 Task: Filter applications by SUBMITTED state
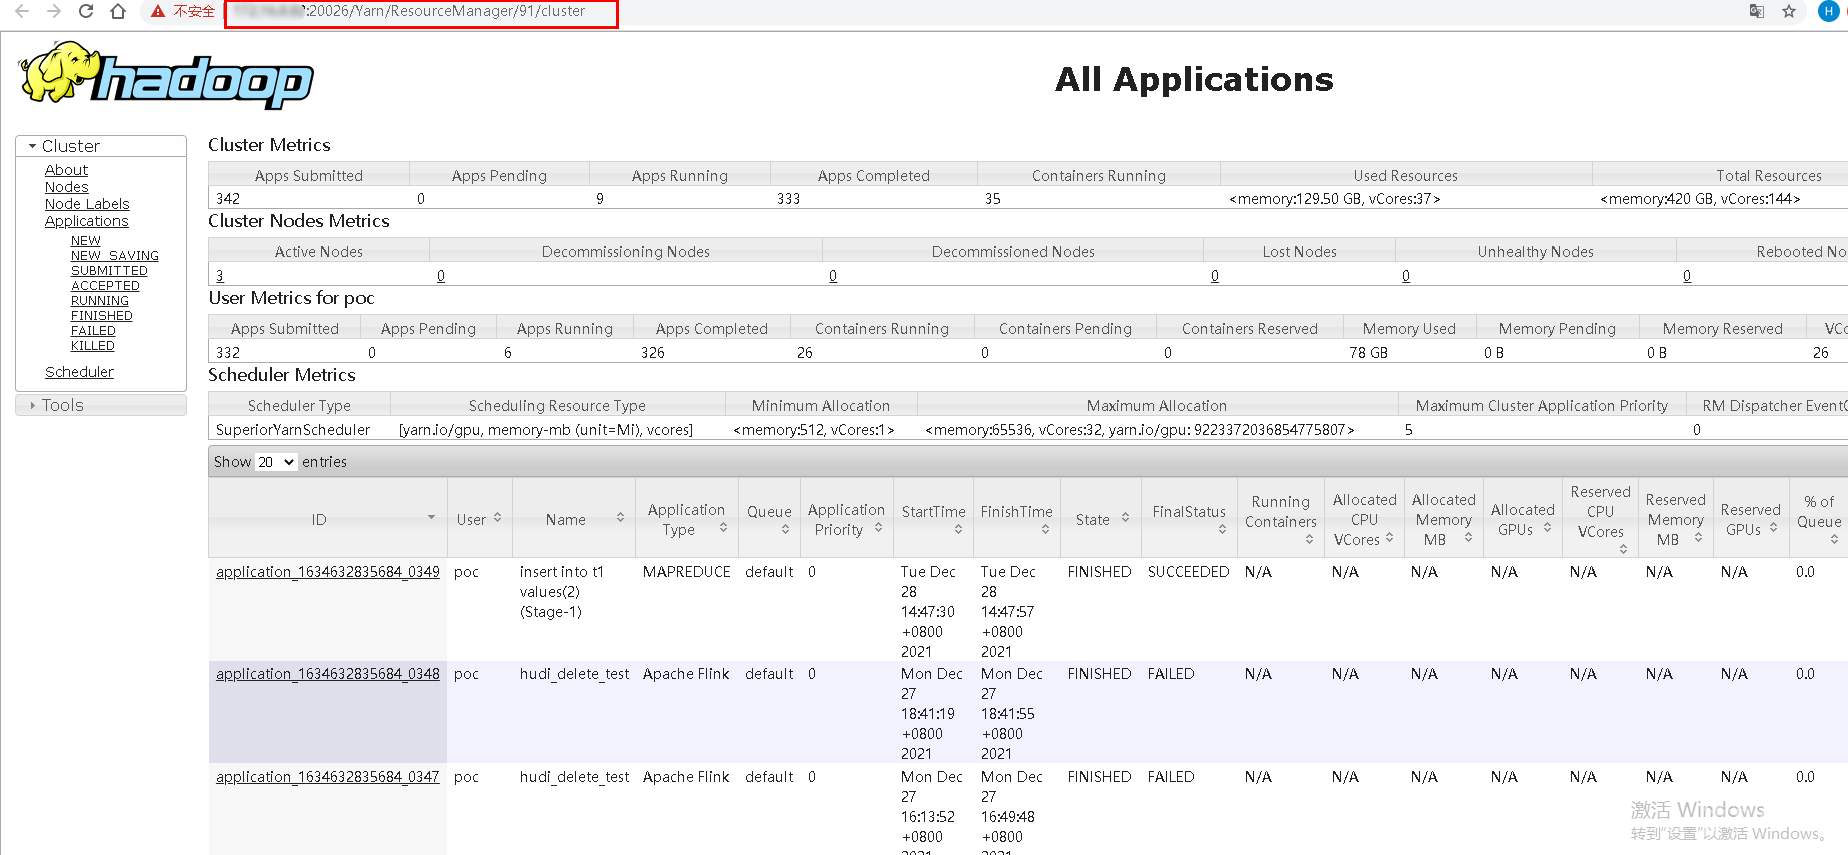tap(109, 271)
